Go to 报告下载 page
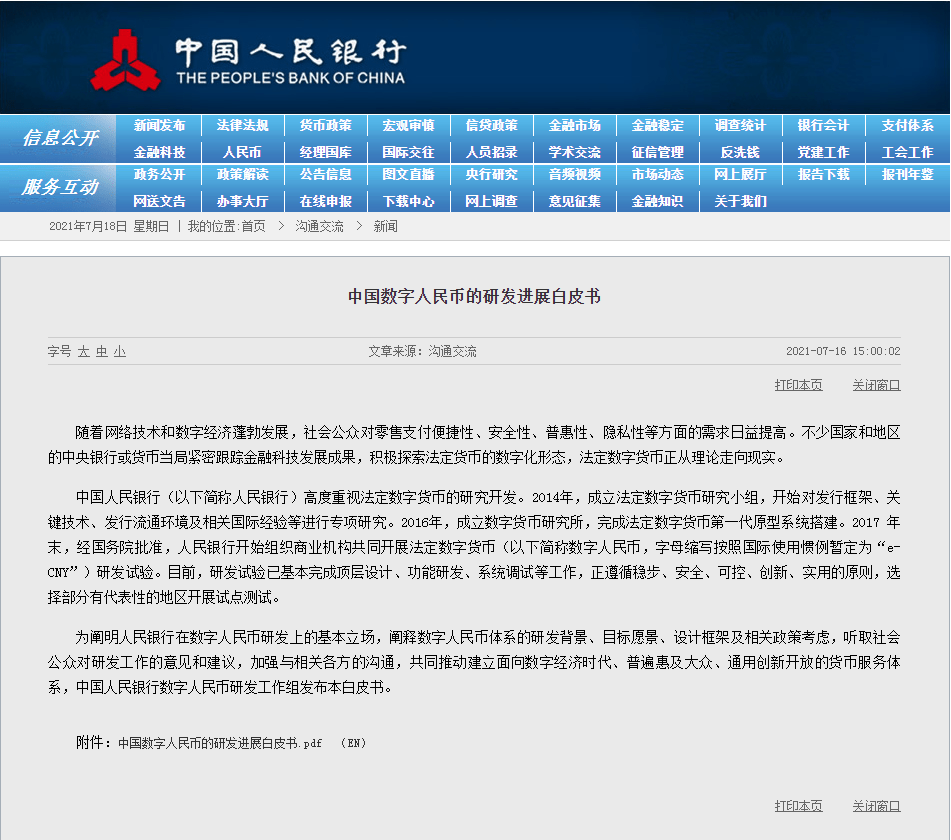 pos(823,175)
